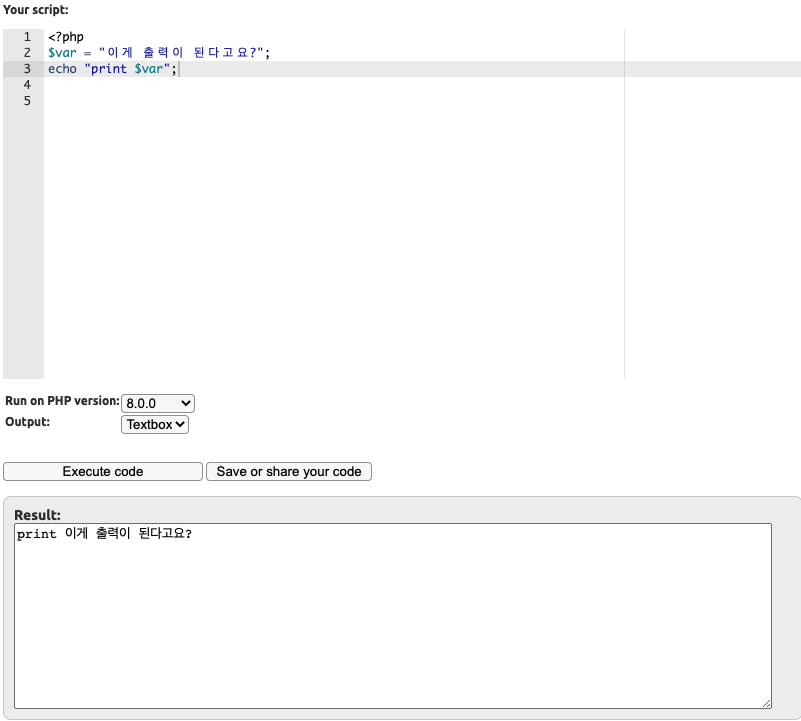Click the output text "print 이게 출력이 된다고요?"
The image size is (801, 721).
pyautogui.click(x=104, y=533)
